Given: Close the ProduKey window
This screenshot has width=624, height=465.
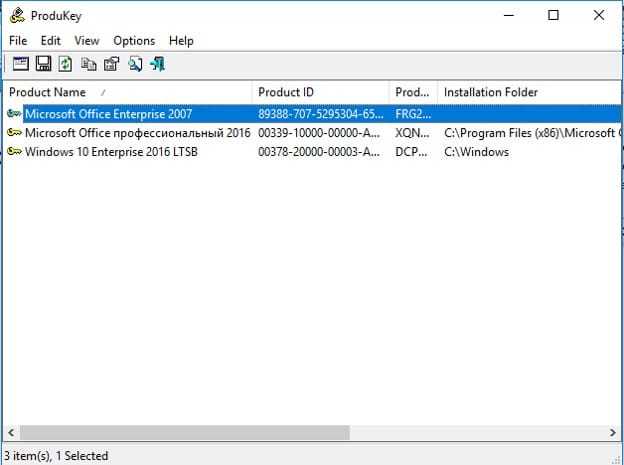Looking at the screenshot, I should (599, 16).
